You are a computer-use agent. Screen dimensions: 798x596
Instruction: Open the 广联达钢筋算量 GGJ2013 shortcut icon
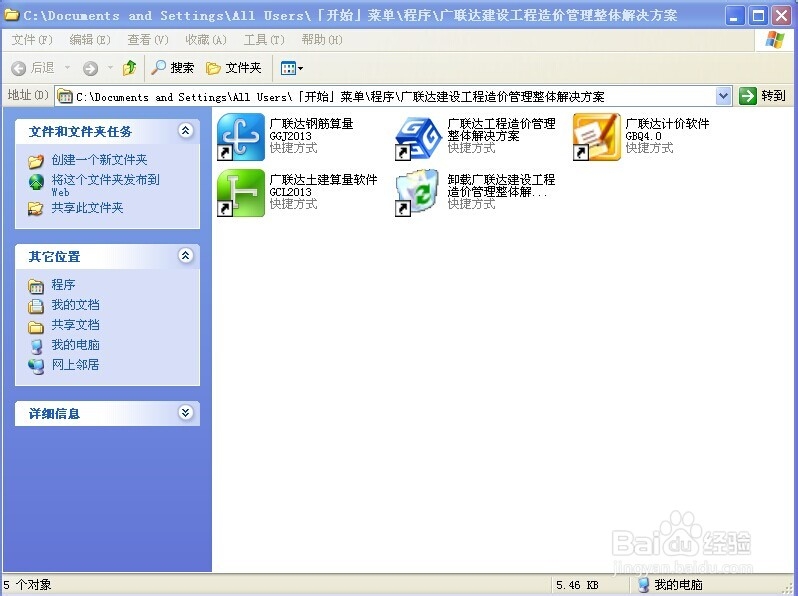tap(241, 137)
